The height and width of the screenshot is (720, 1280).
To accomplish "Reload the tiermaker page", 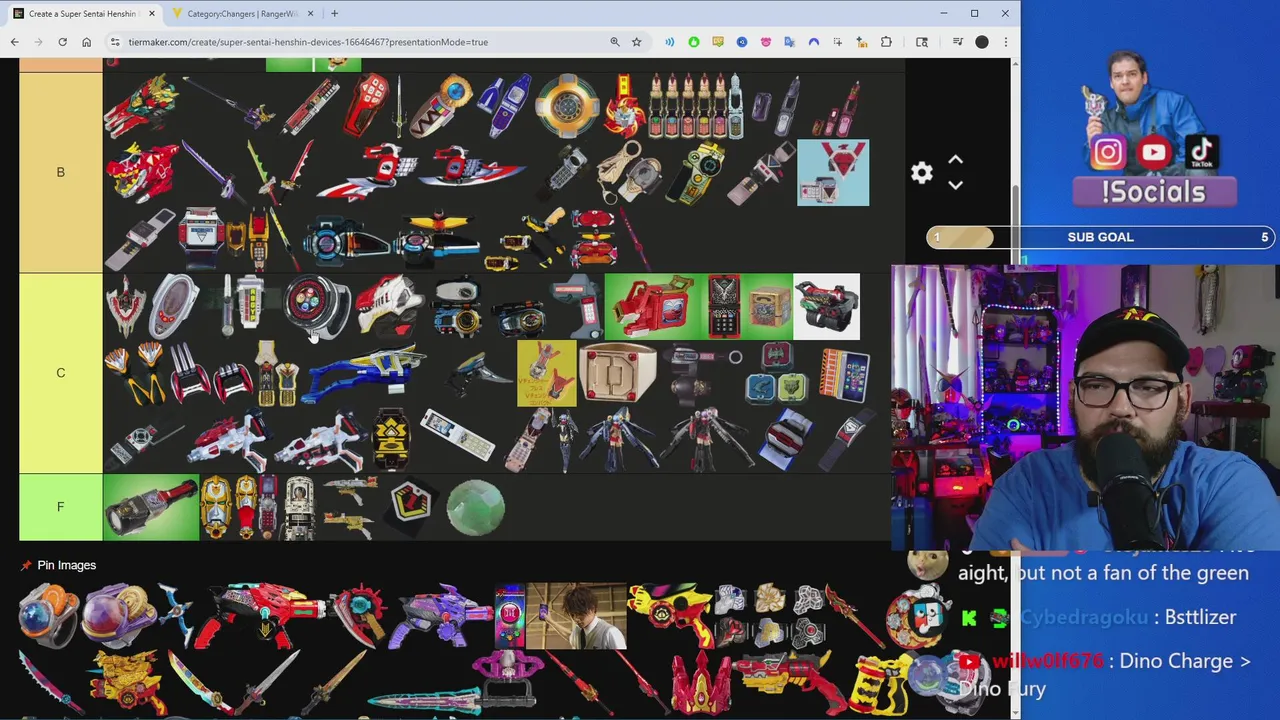I will pyautogui.click(x=62, y=42).
